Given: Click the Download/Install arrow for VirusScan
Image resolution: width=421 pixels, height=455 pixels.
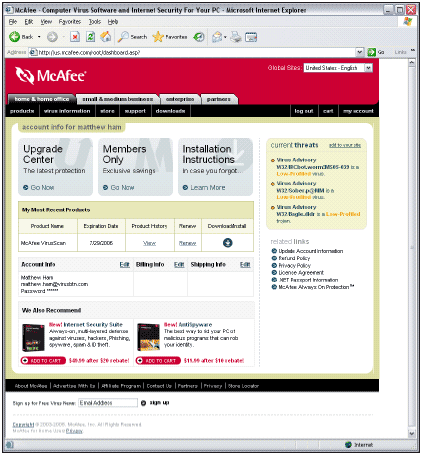Looking at the screenshot, I should tap(228, 243).
